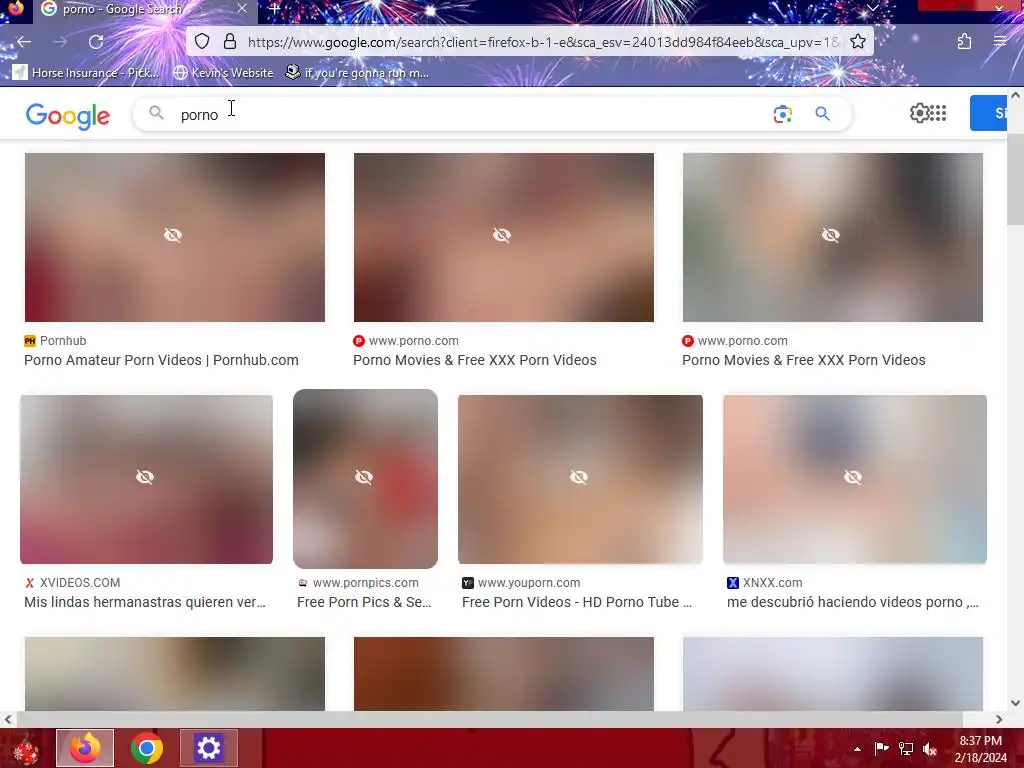Open the Horse Insurance bookmark
1024x768 pixels.
click(x=86, y=72)
